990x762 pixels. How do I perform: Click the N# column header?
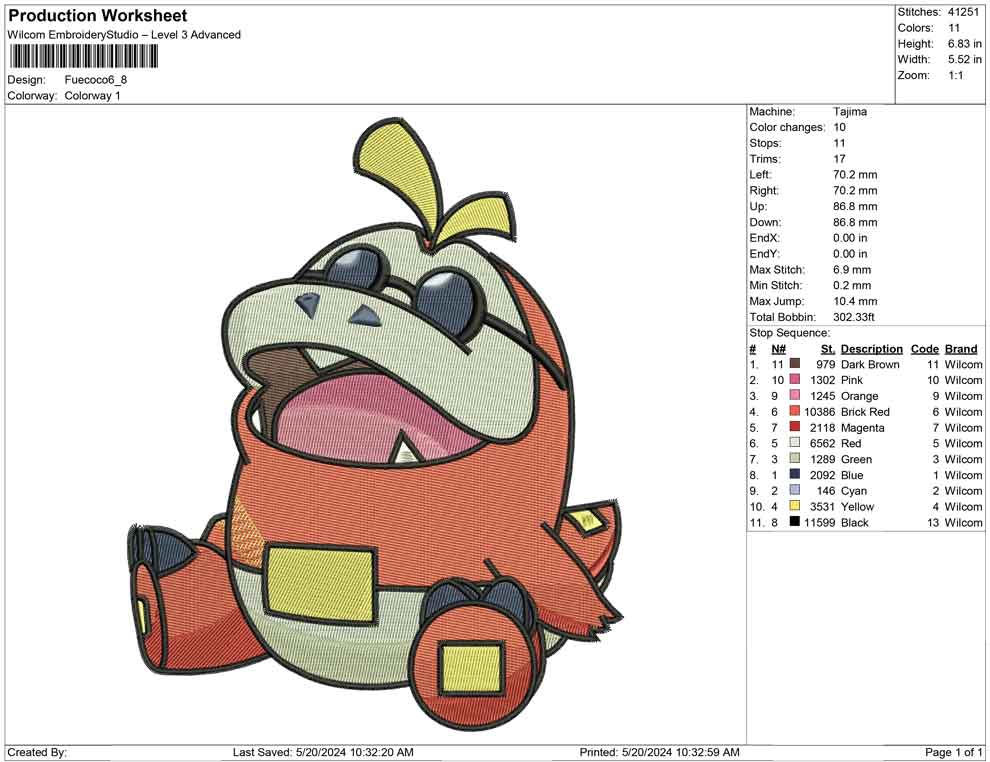(x=778, y=349)
